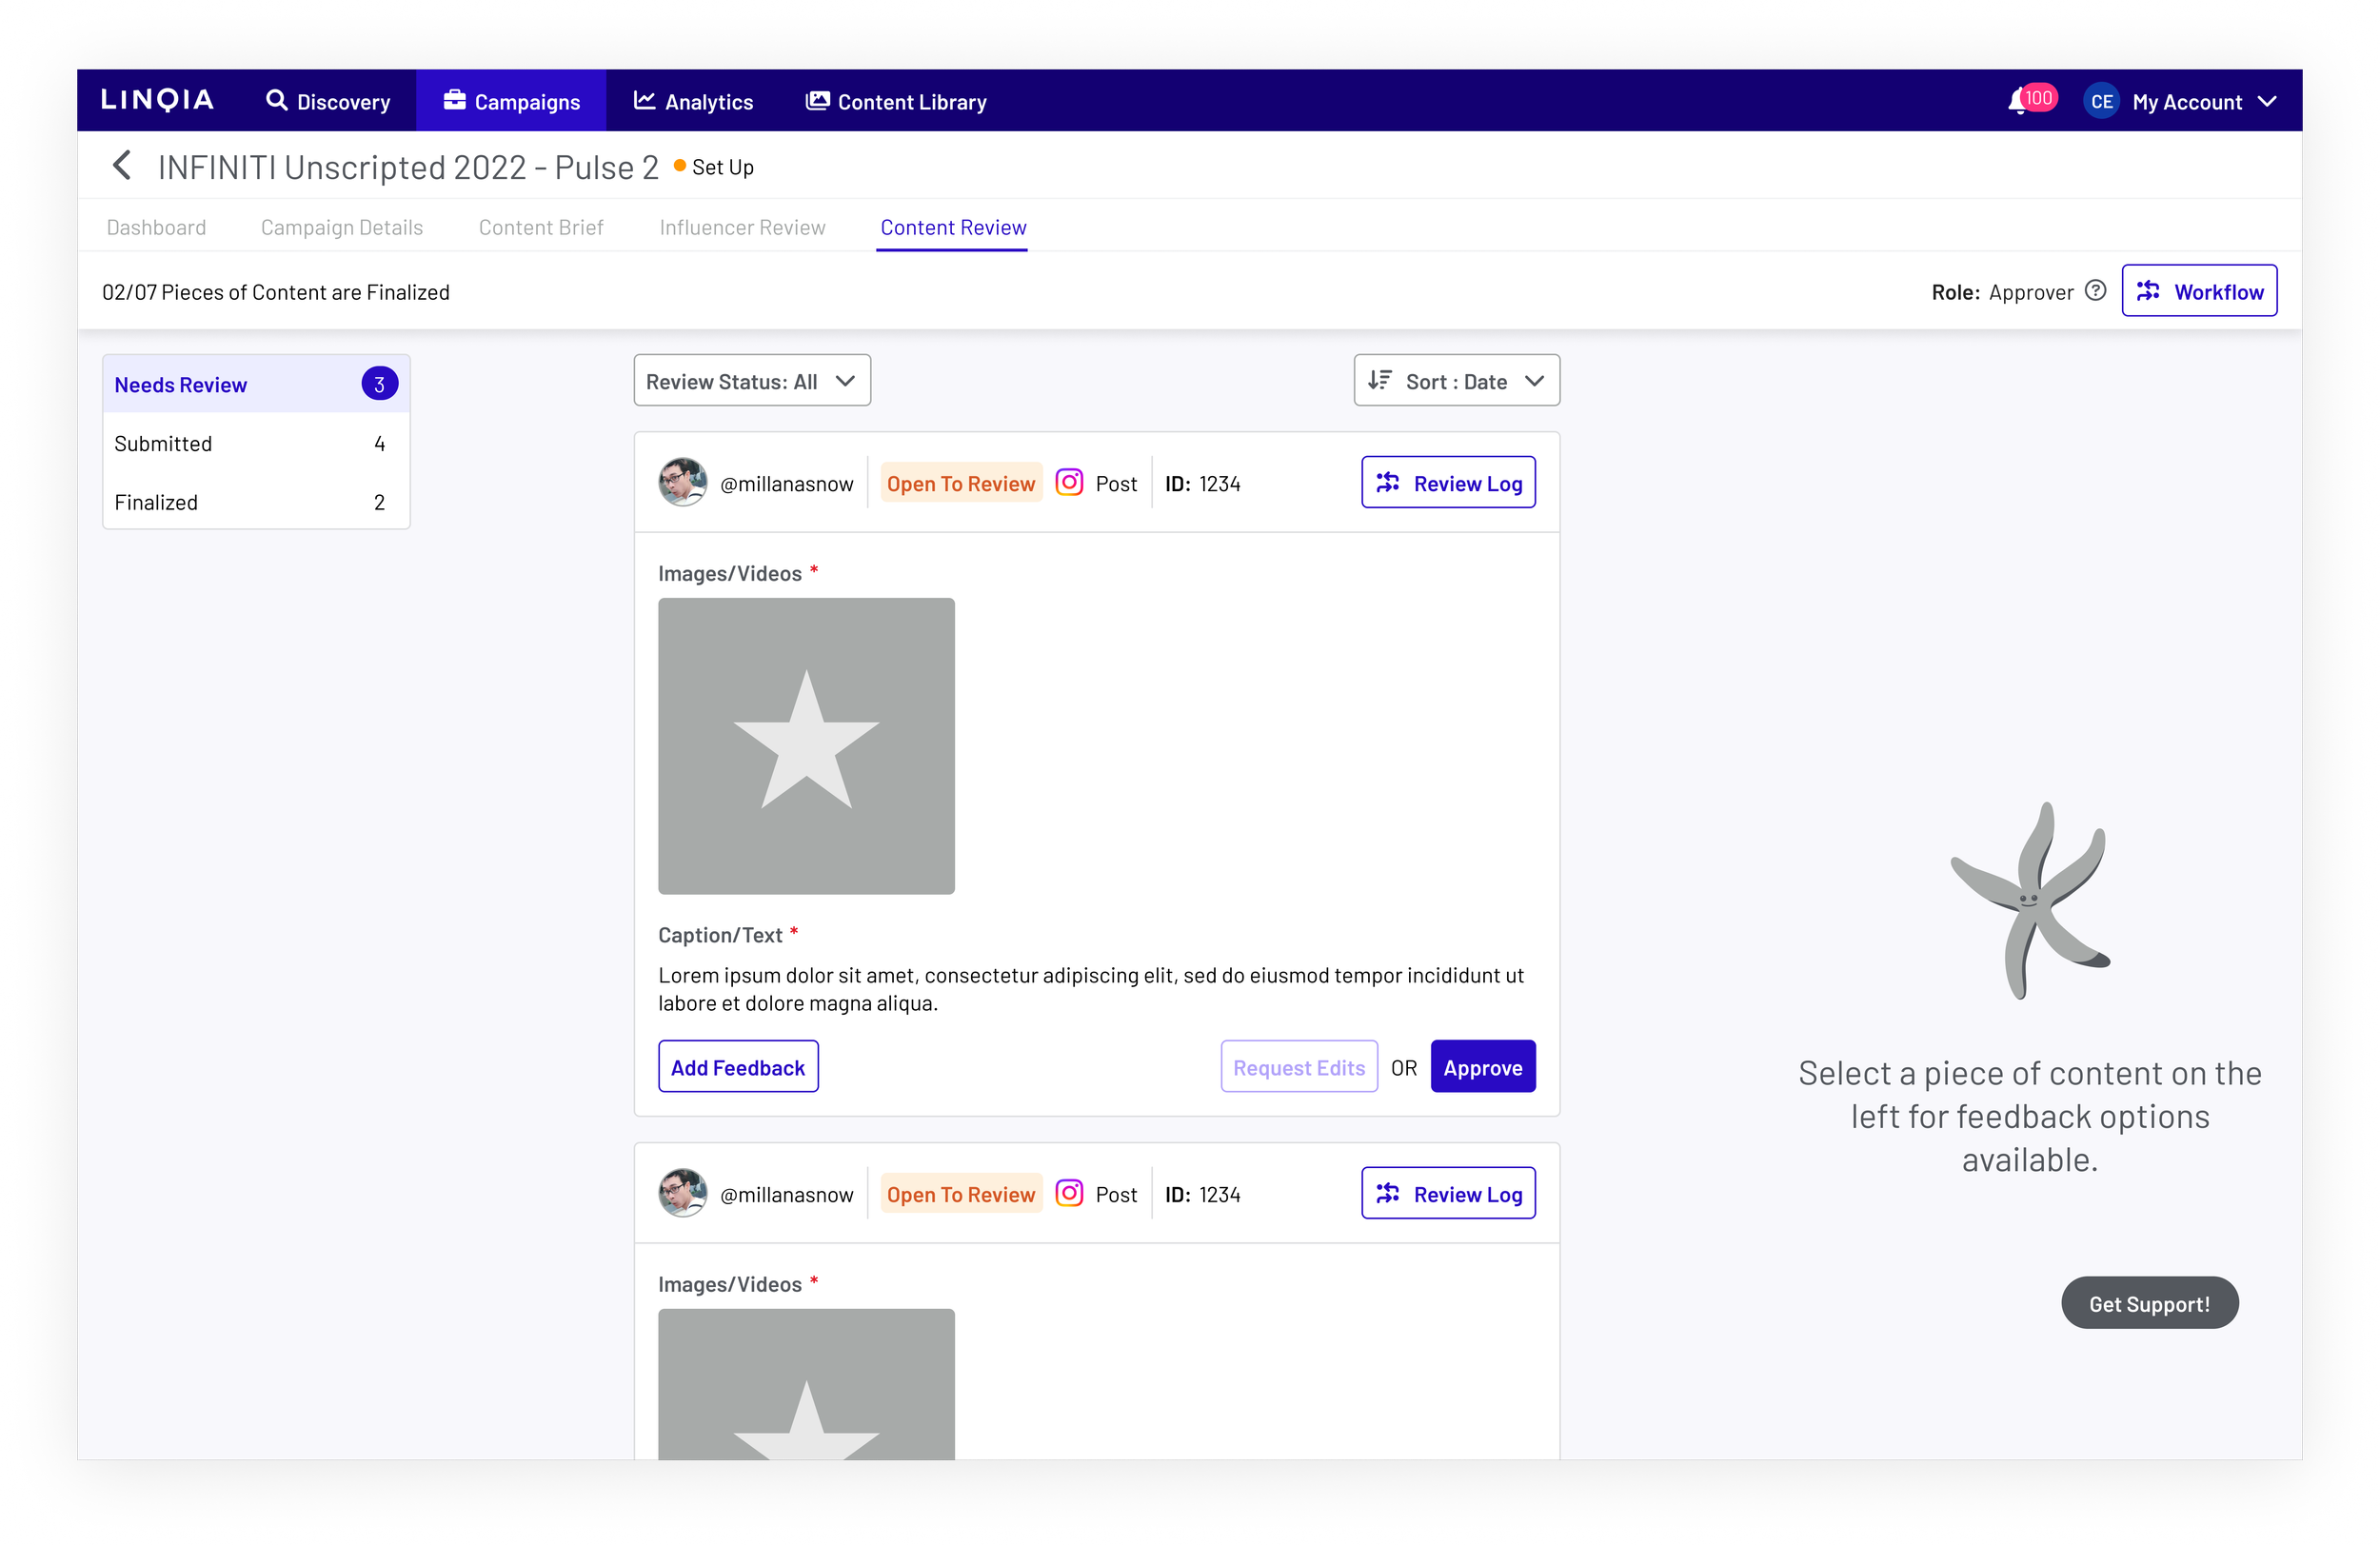The image size is (2380, 1545).
Task: Expand the My Account menu chevron
Action: click(2267, 102)
